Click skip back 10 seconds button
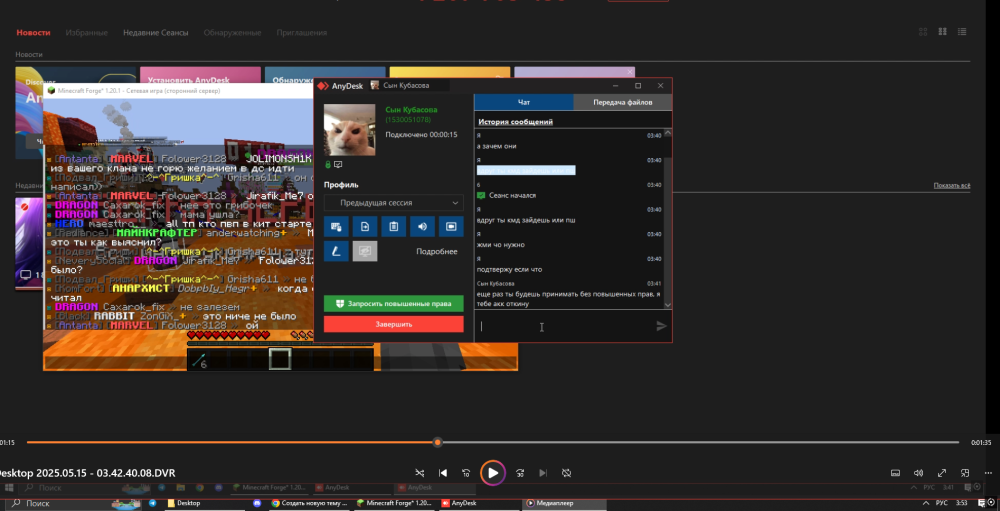Screen dimensions: 1000x511 coord(466,473)
